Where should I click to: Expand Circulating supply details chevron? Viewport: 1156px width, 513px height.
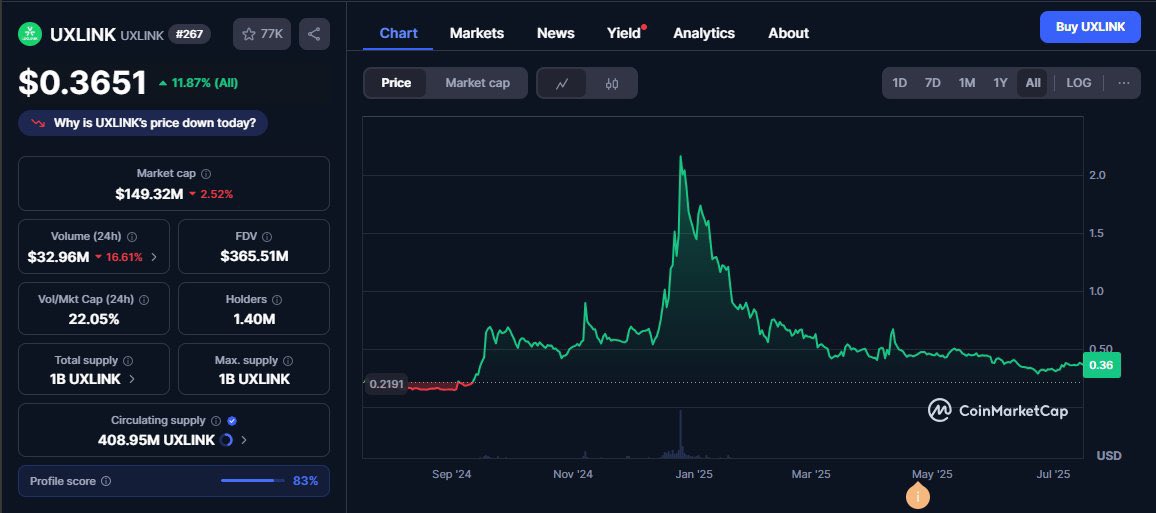click(244, 440)
